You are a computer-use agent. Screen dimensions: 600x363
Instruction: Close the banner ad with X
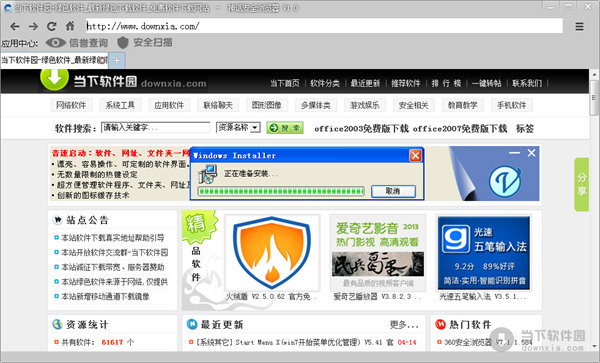[x=531, y=153]
